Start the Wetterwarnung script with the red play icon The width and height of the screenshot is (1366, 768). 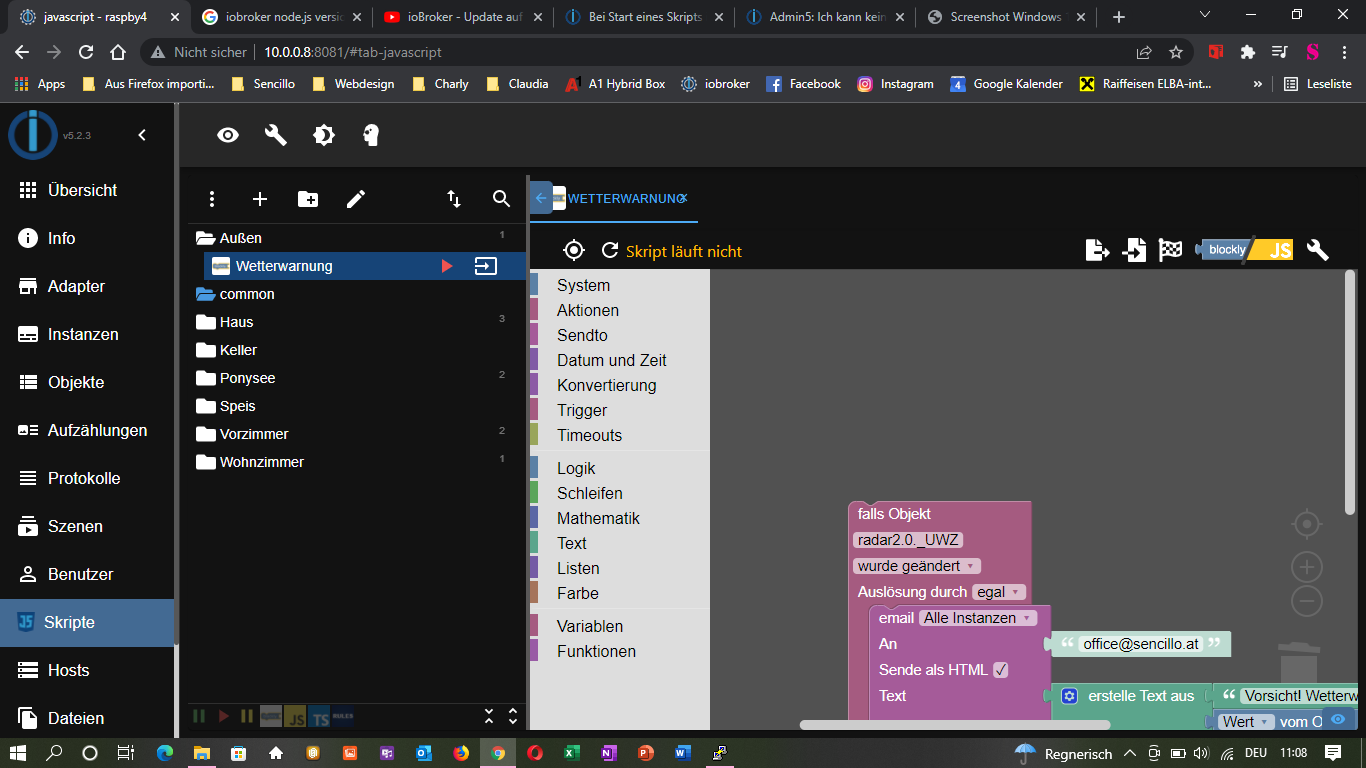point(447,266)
